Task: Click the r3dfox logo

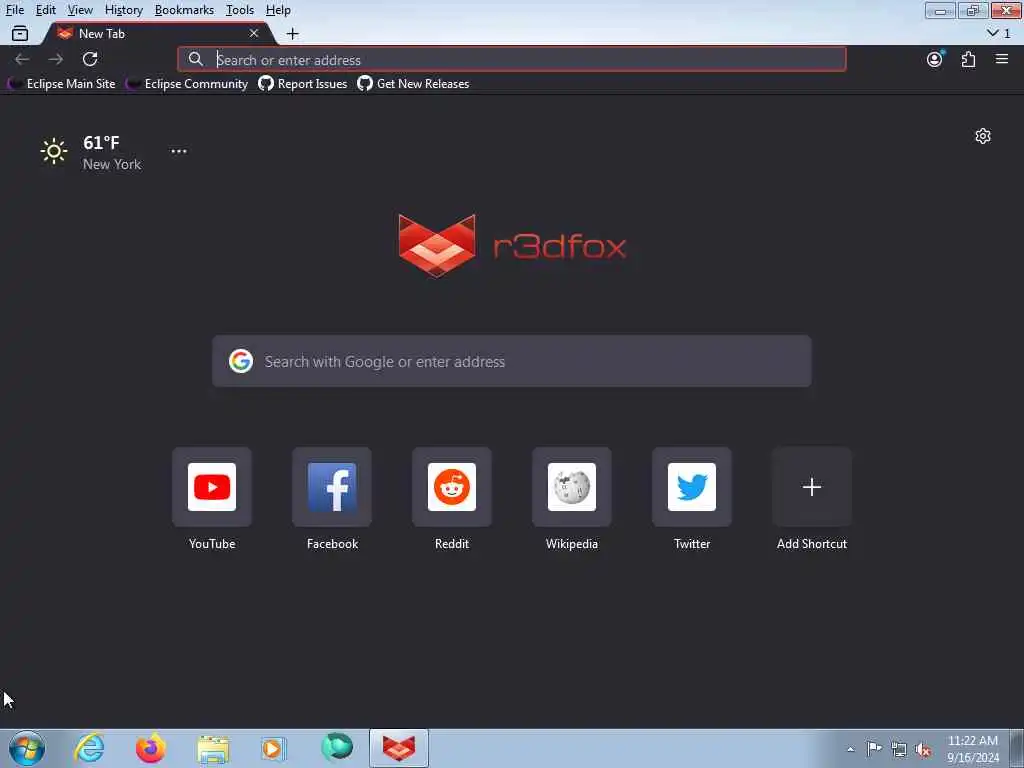Action: point(512,246)
